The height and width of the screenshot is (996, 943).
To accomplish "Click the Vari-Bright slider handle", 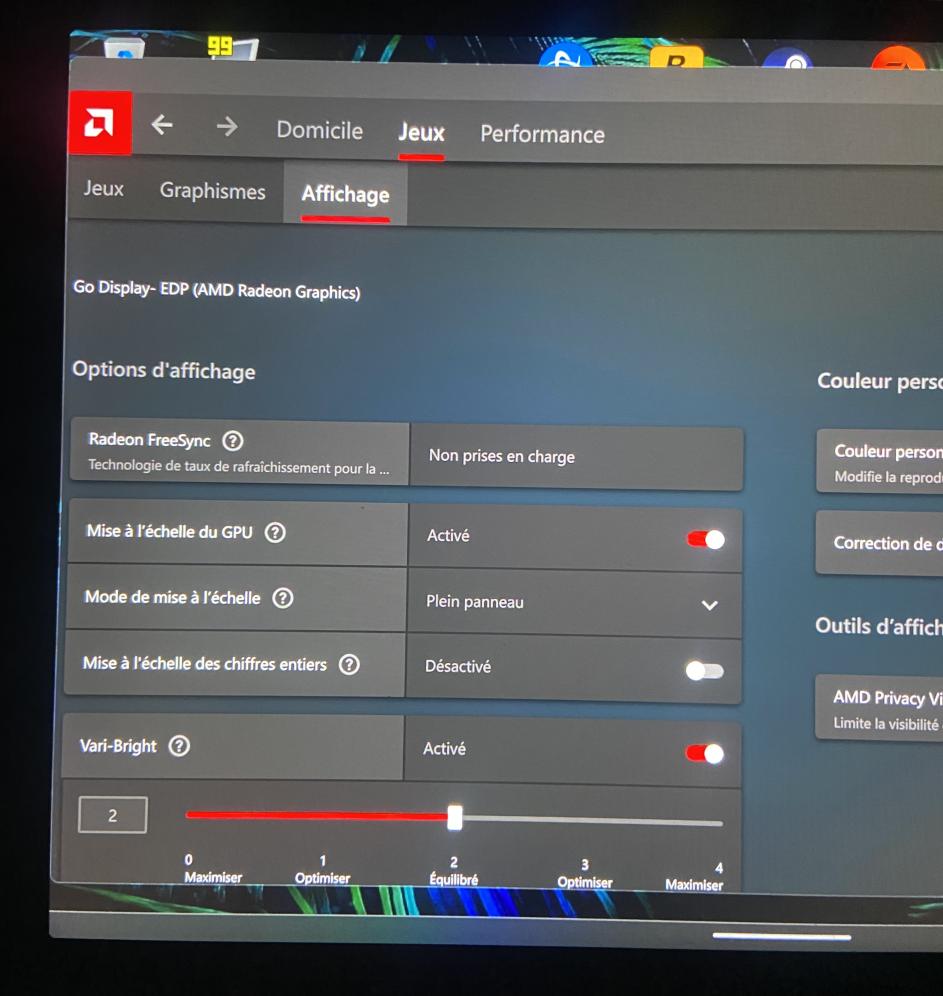I will (455, 818).
